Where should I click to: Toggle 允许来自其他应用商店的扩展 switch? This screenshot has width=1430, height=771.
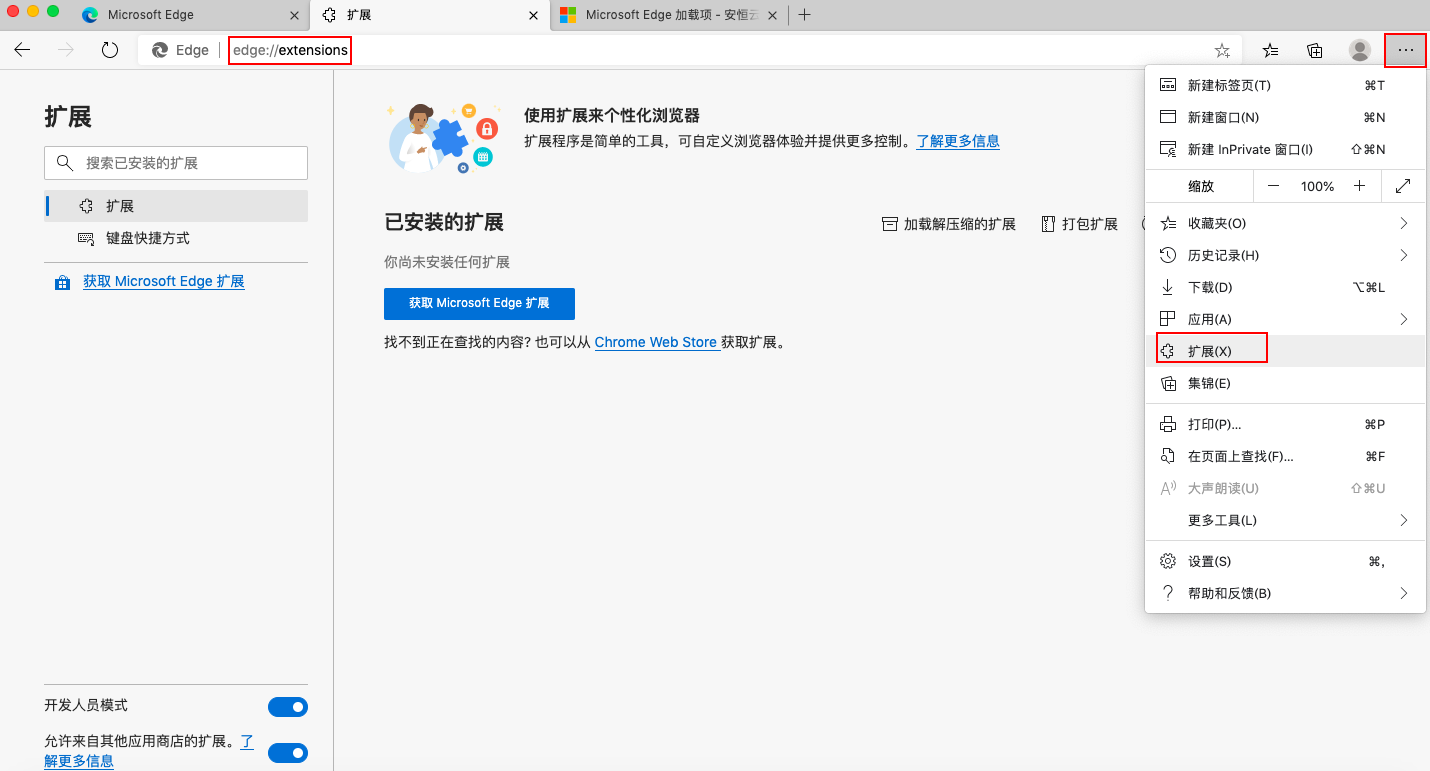(288, 753)
